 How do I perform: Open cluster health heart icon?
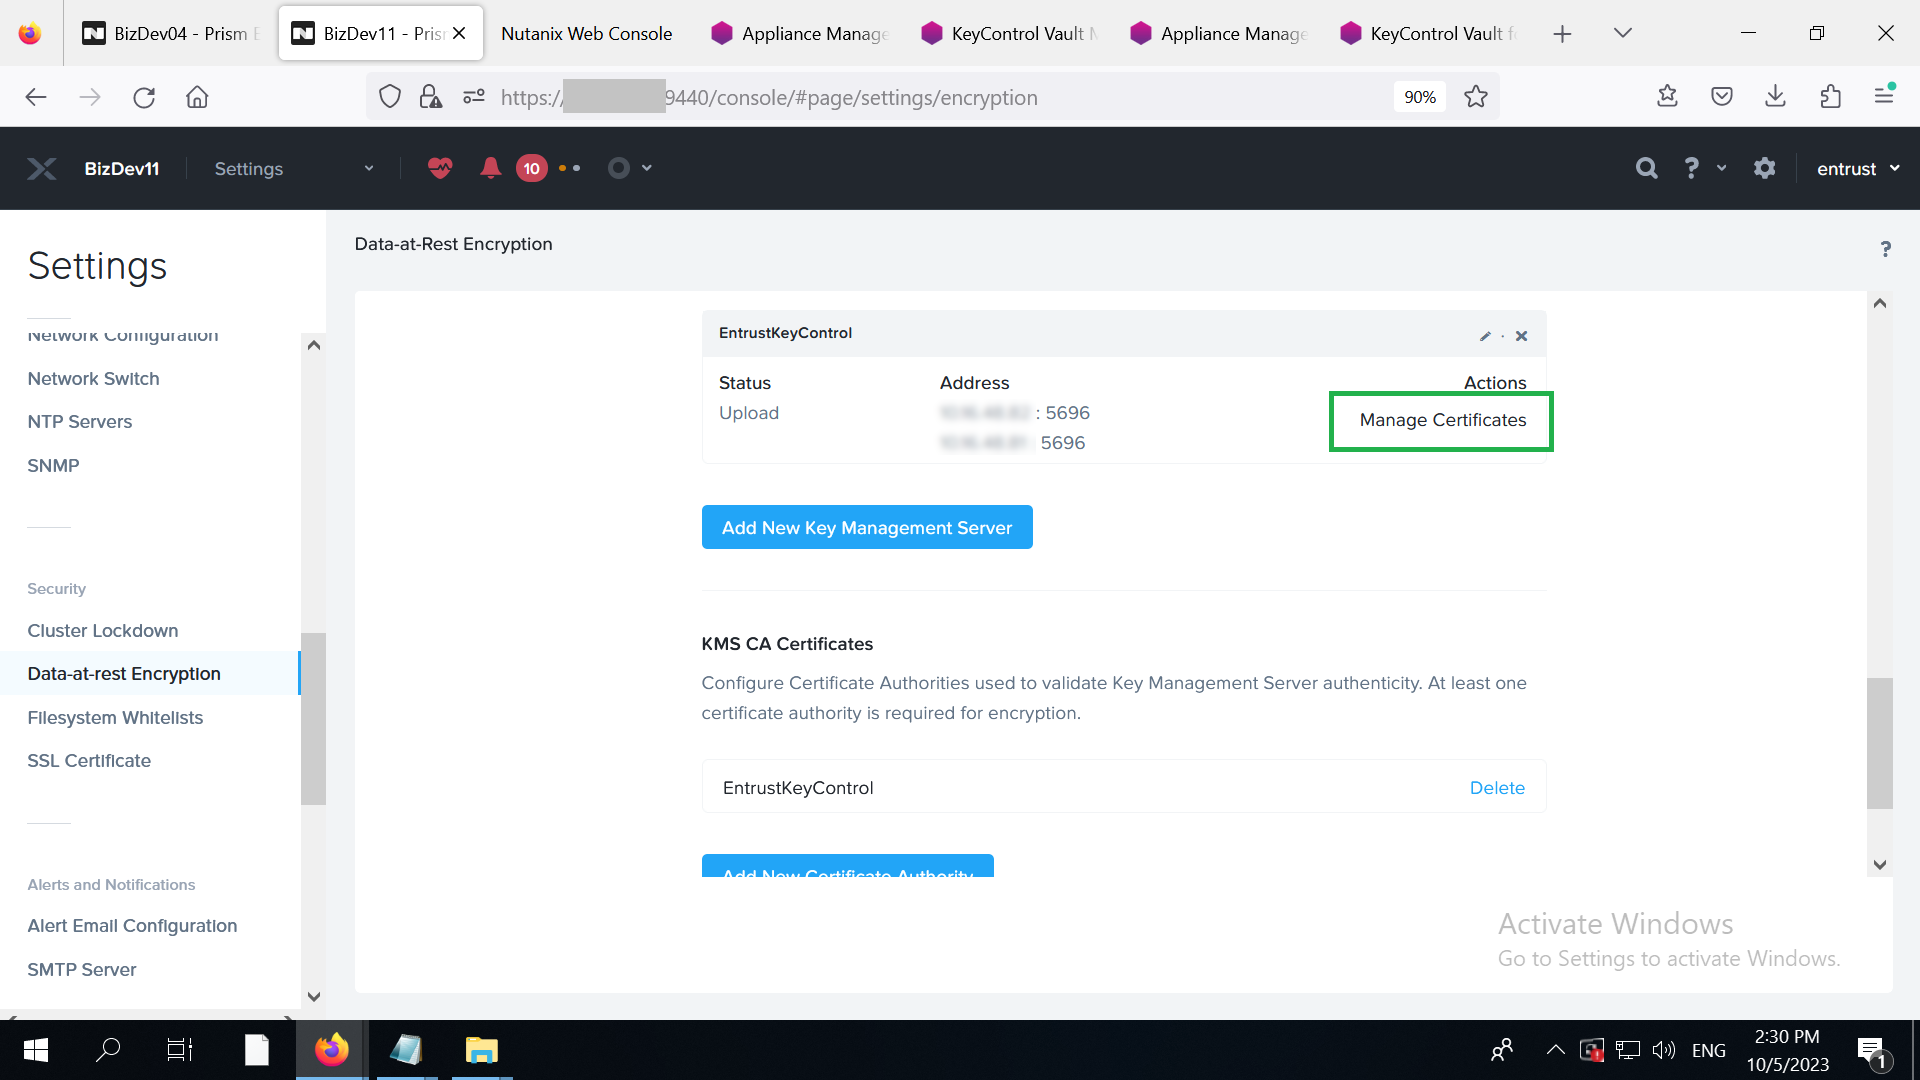[440, 168]
